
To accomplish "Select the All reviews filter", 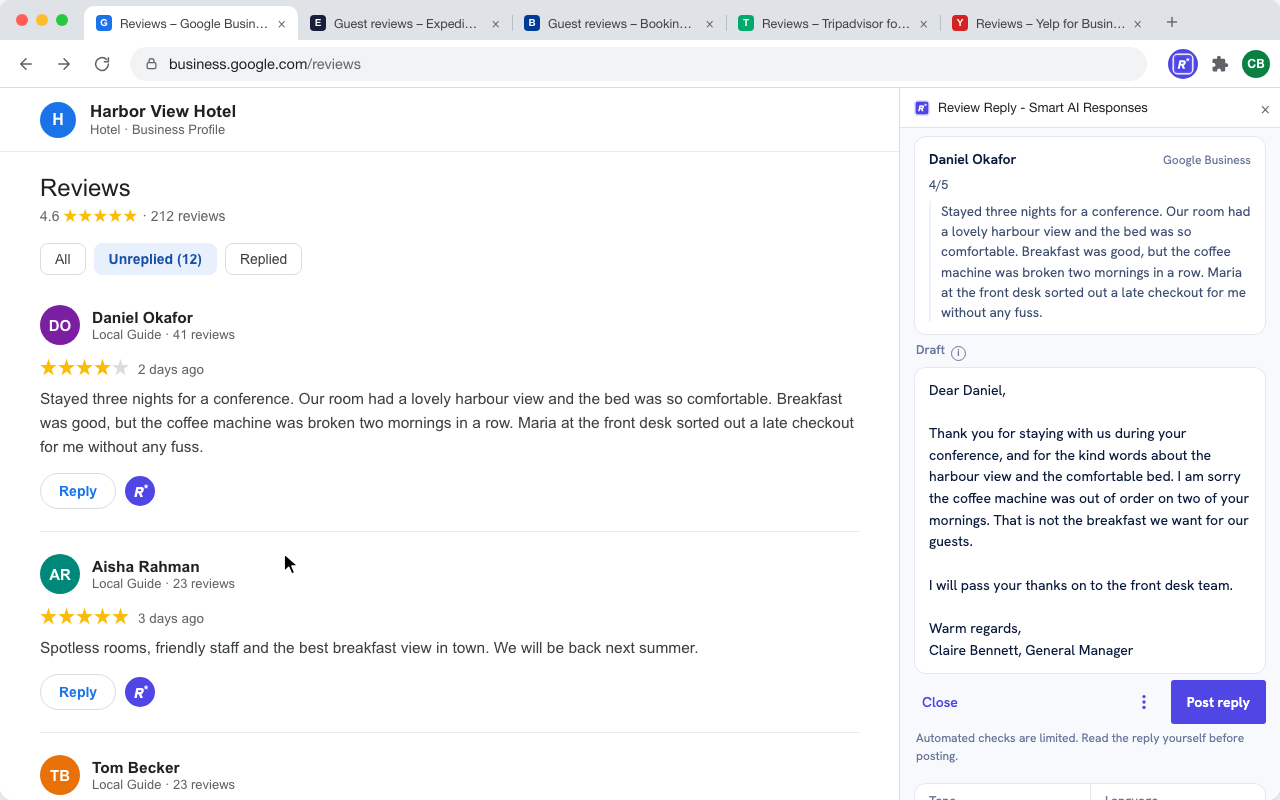I will (x=63, y=259).
